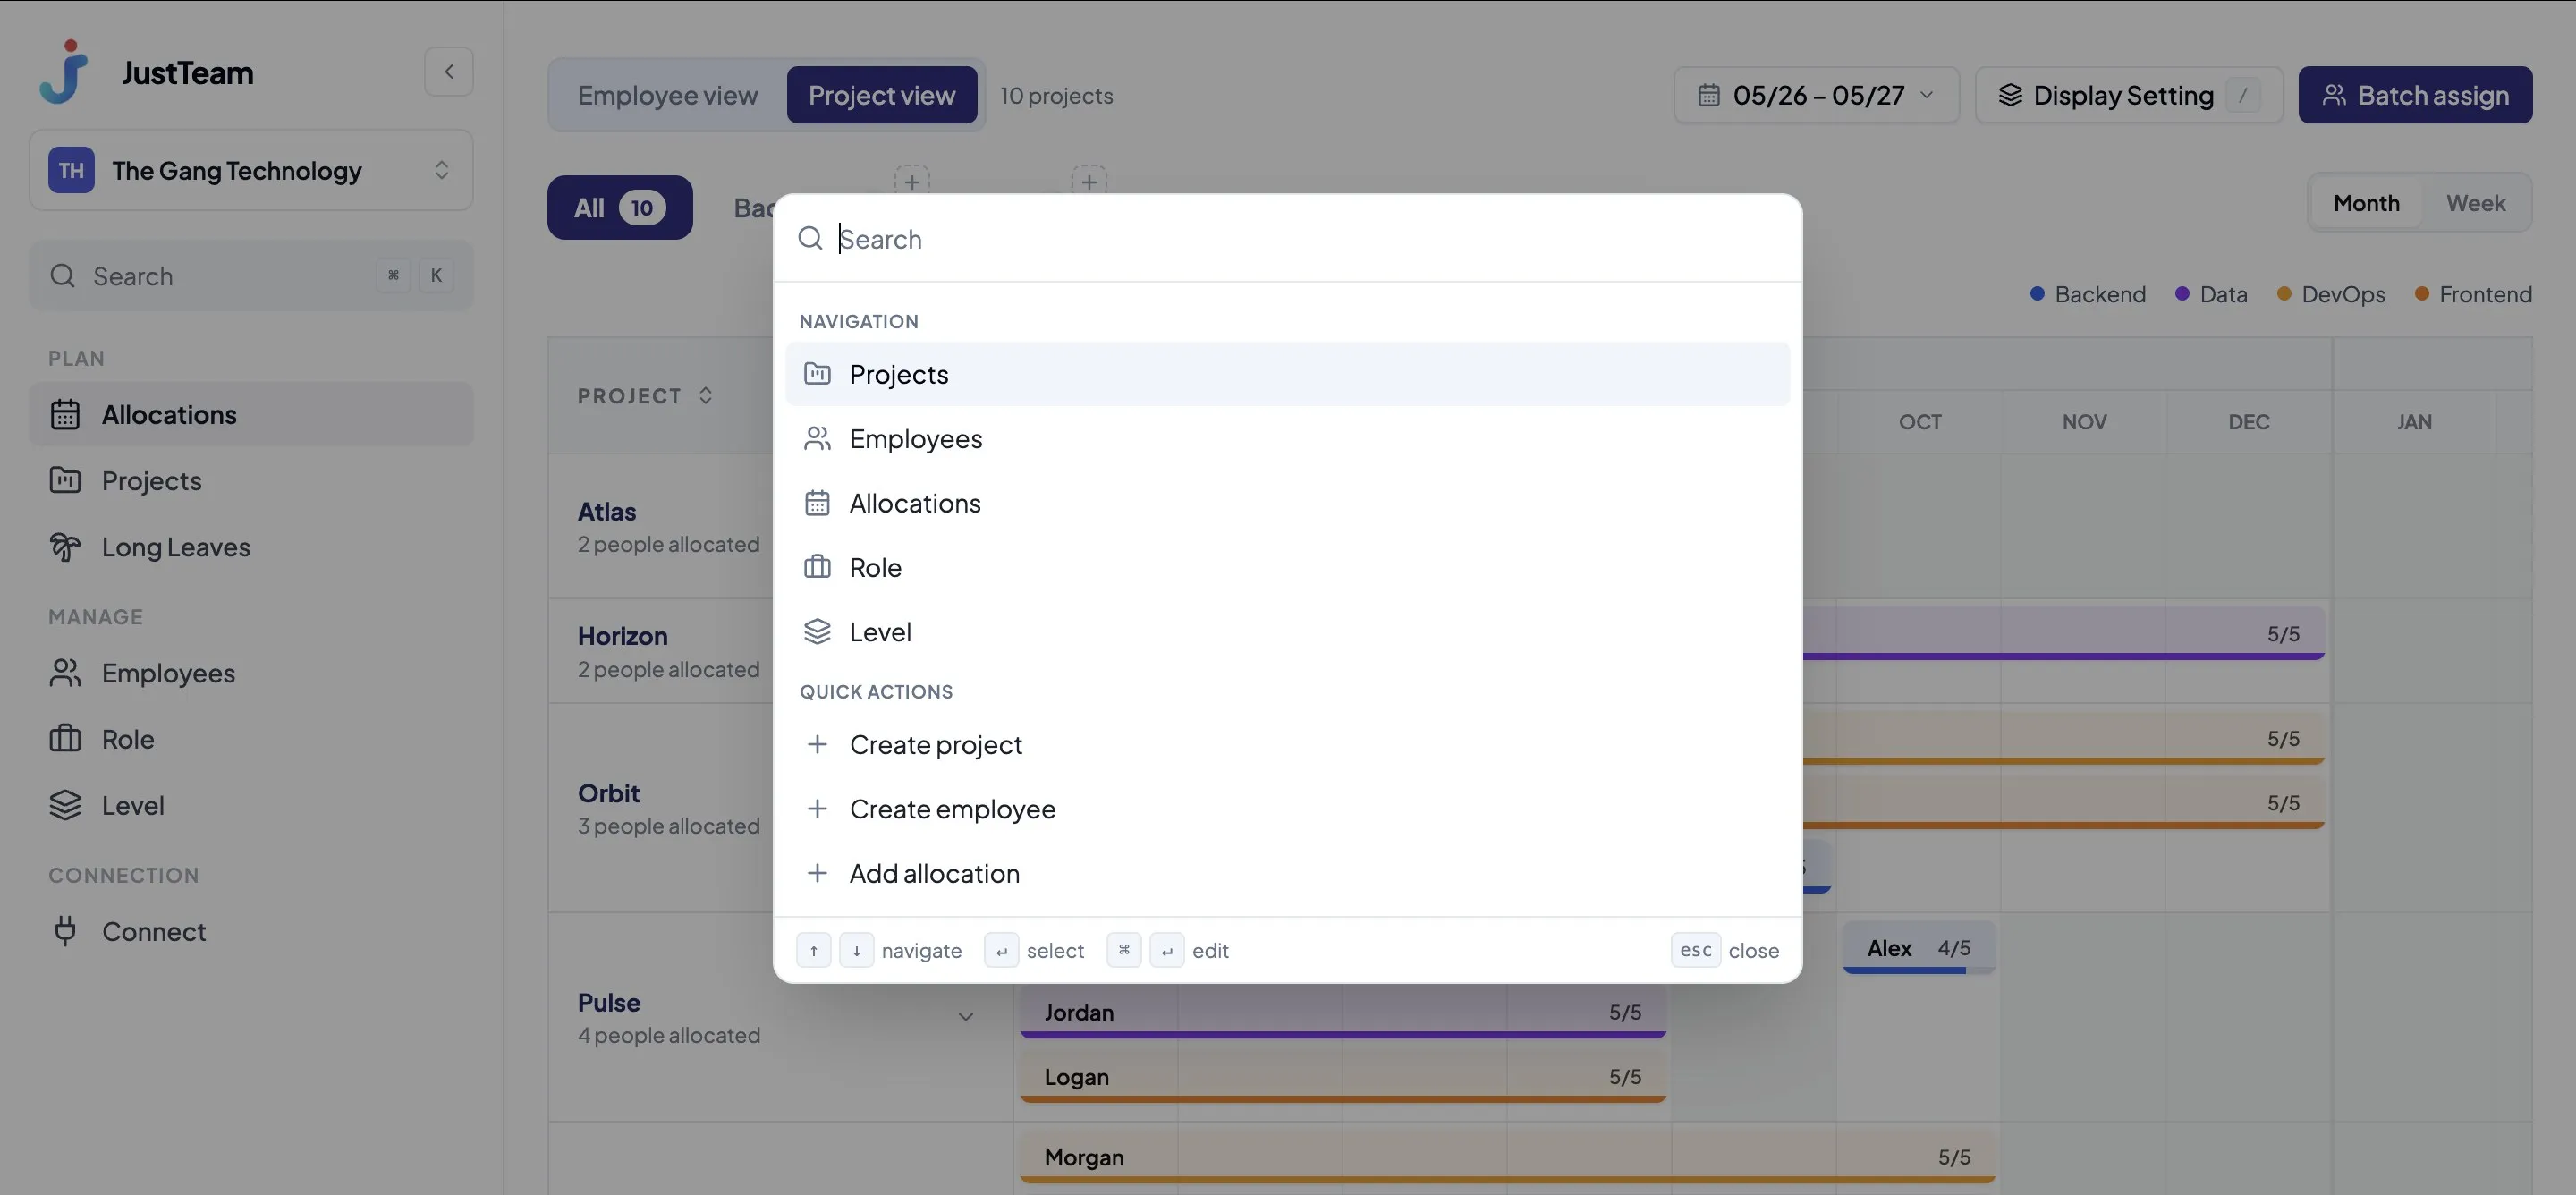The image size is (2576, 1195).
Task: Click the sidebar Projects folder icon
Action: [x=65, y=480]
